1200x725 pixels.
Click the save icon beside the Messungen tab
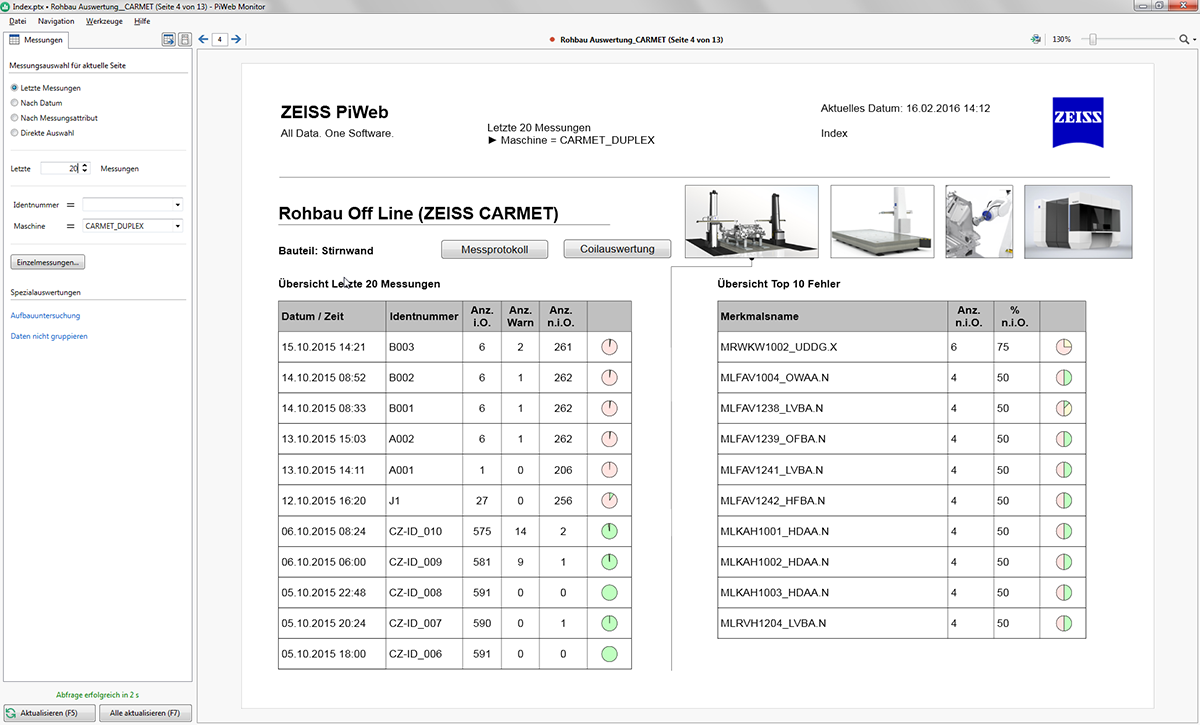point(184,40)
